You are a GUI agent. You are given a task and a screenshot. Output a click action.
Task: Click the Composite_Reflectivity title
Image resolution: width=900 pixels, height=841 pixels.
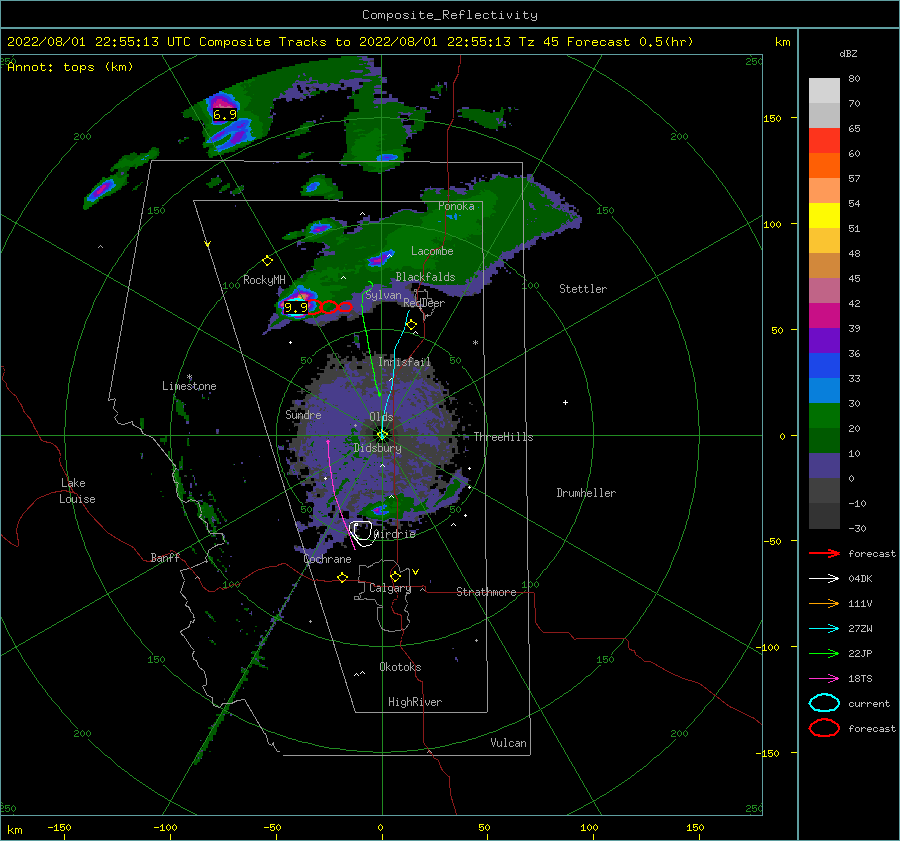tap(450, 15)
